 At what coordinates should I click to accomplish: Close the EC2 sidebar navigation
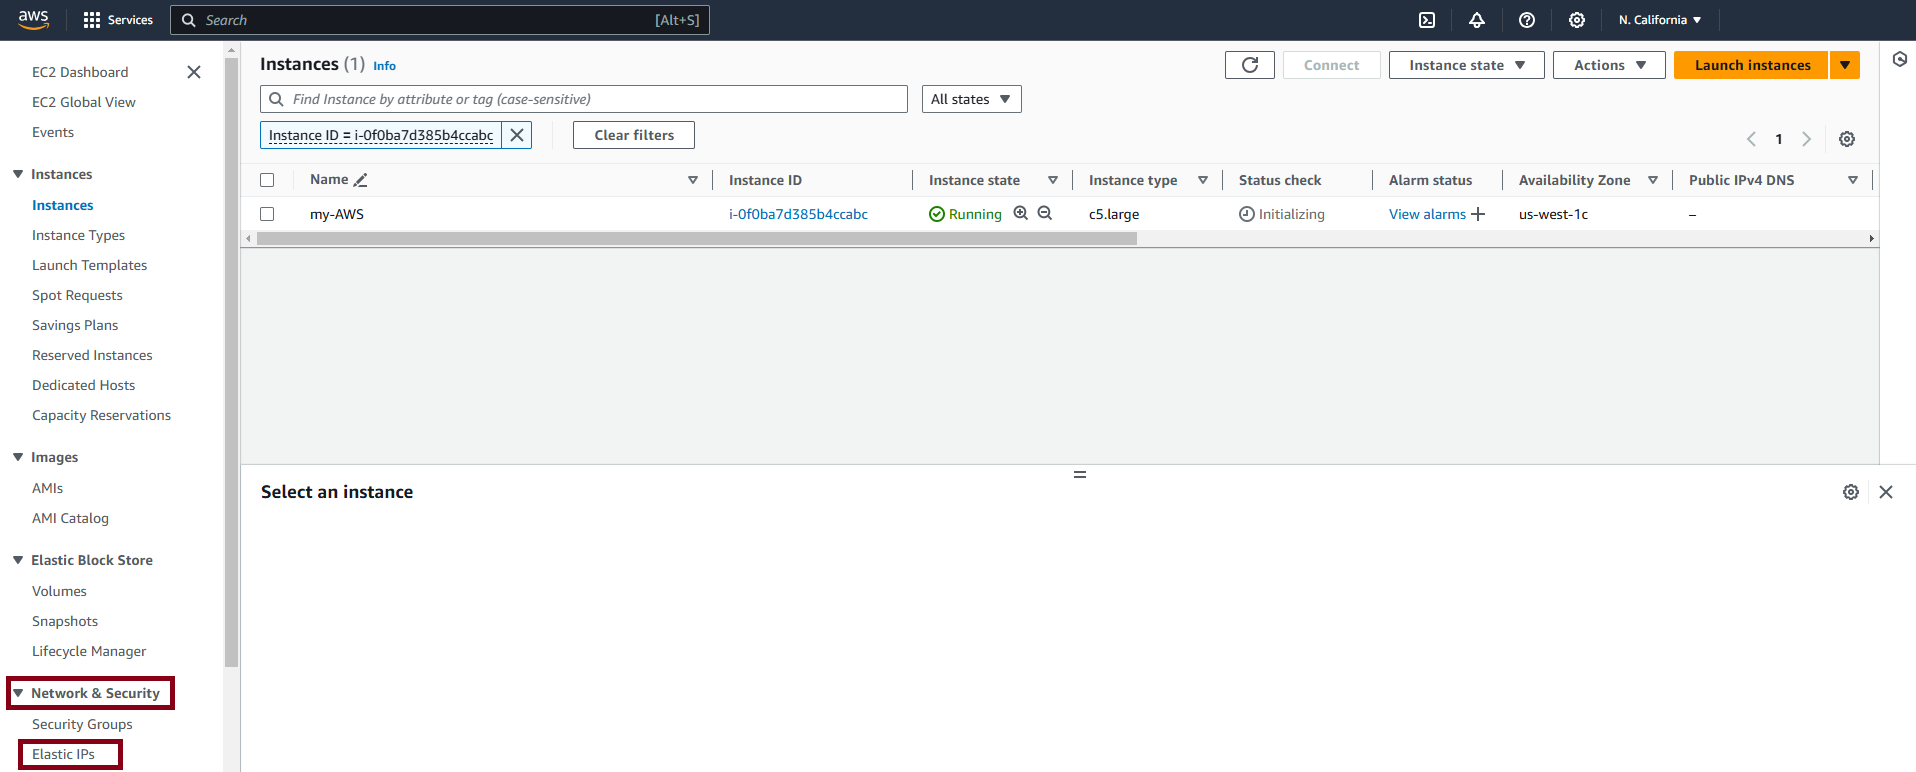click(x=194, y=72)
